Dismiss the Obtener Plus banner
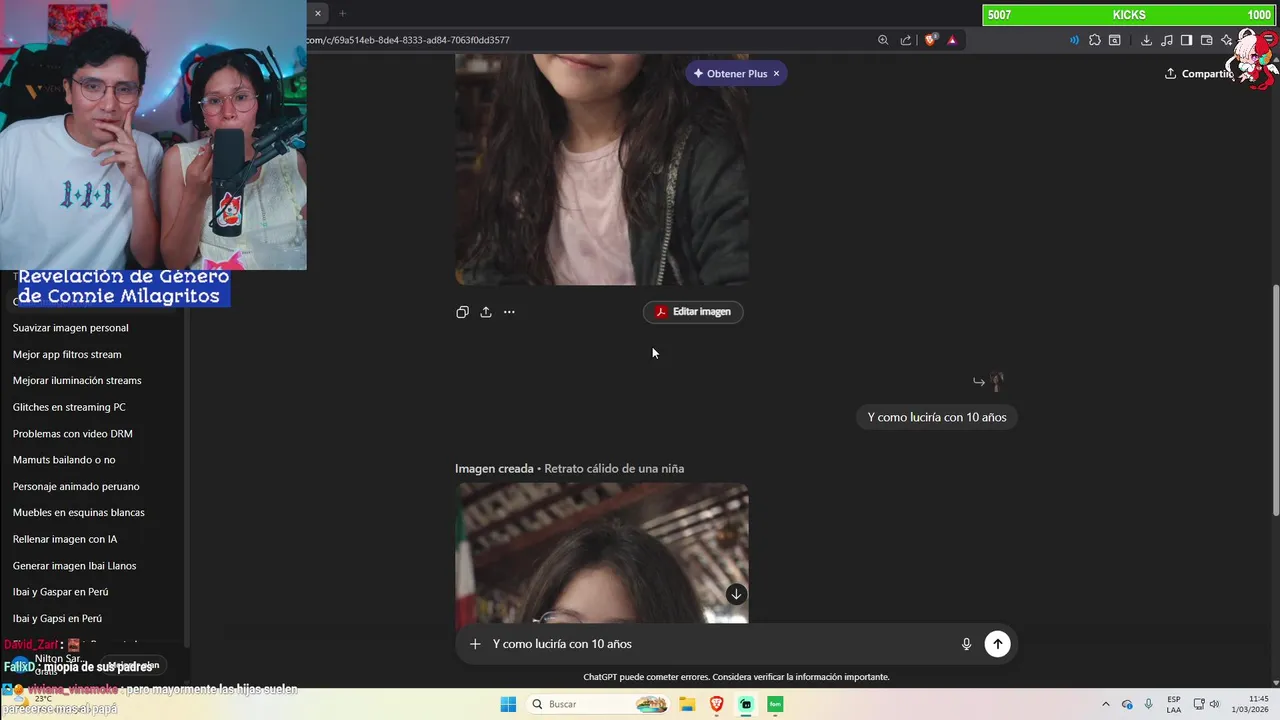Image resolution: width=1280 pixels, height=720 pixels. pos(776,73)
